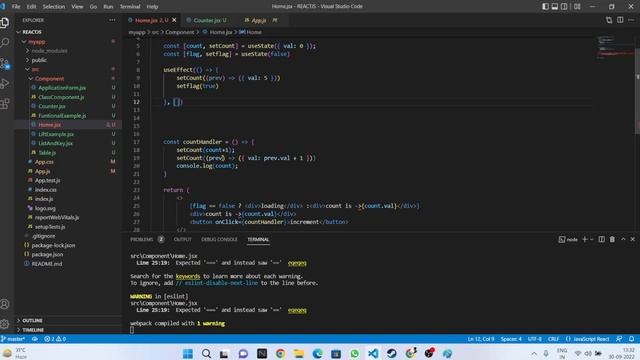
Task: Open Windows taskbar search
Action: coord(207,353)
